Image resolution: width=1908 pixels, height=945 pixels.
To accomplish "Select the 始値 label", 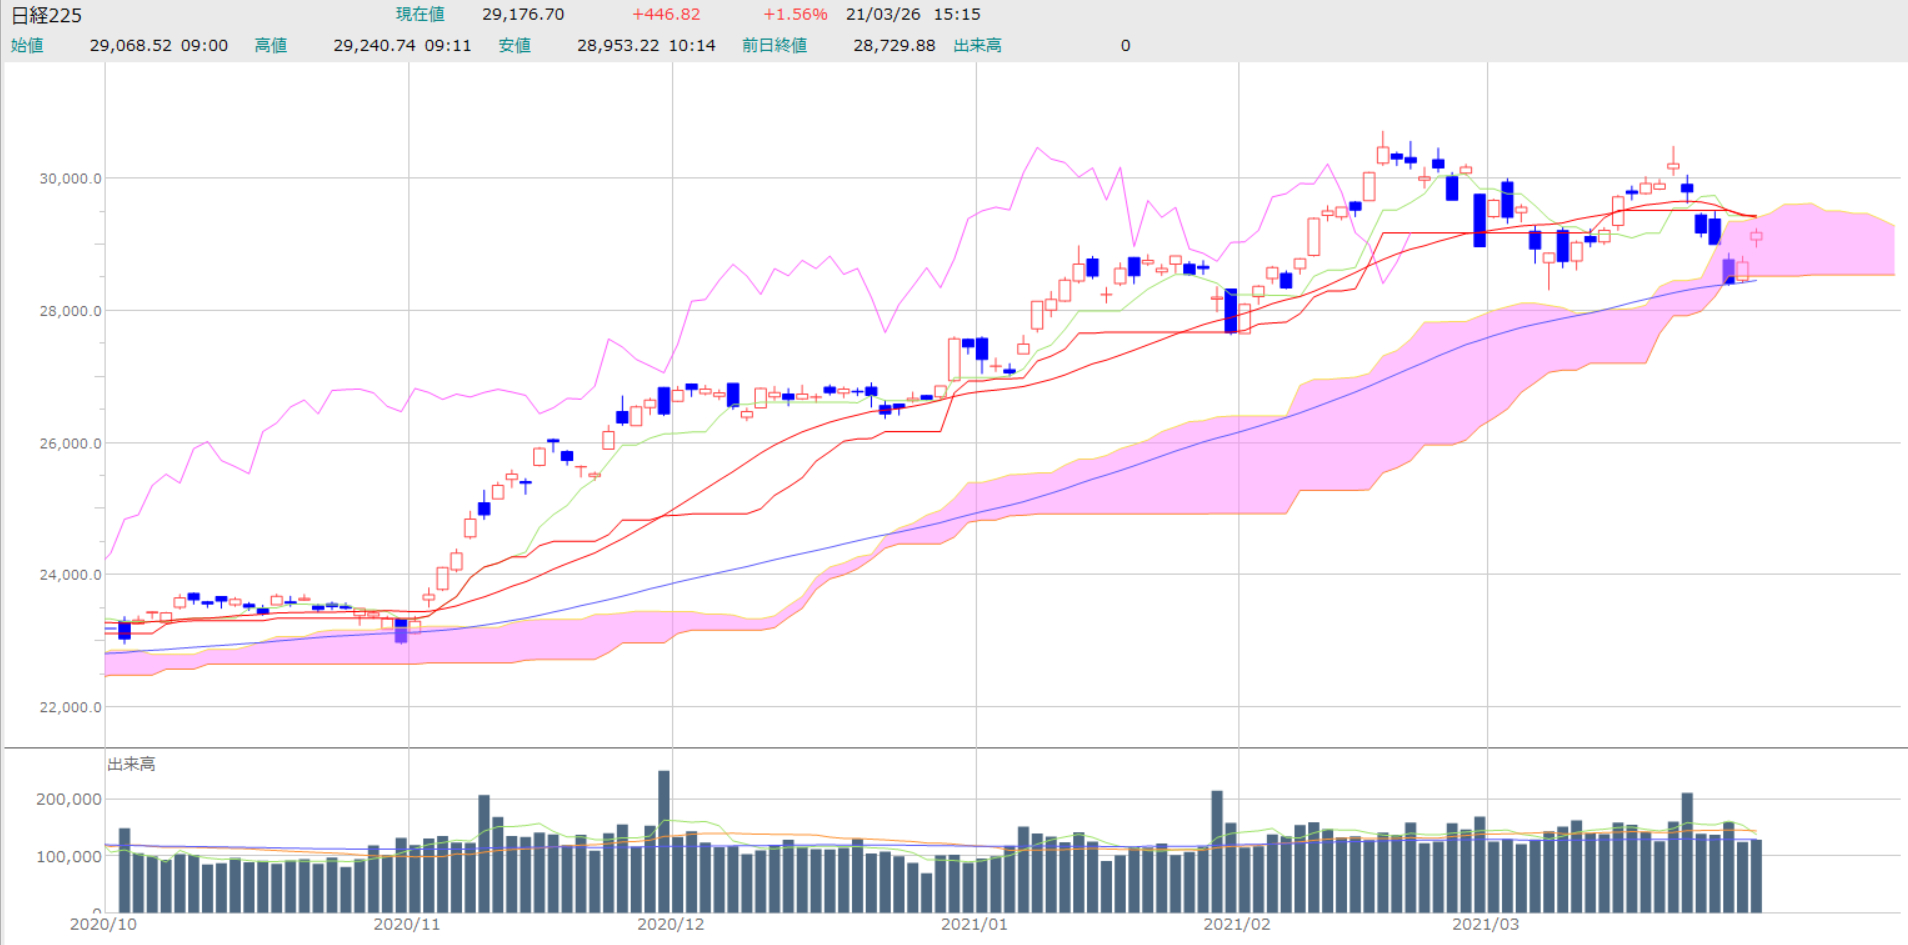I will click(x=27, y=45).
